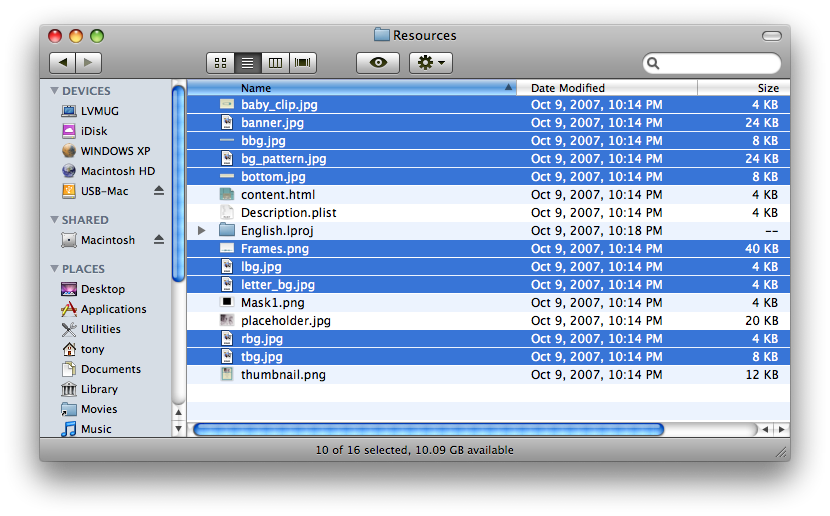Click the Spotlight search field
The width and height of the screenshot is (830, 516).
(711, 64)
